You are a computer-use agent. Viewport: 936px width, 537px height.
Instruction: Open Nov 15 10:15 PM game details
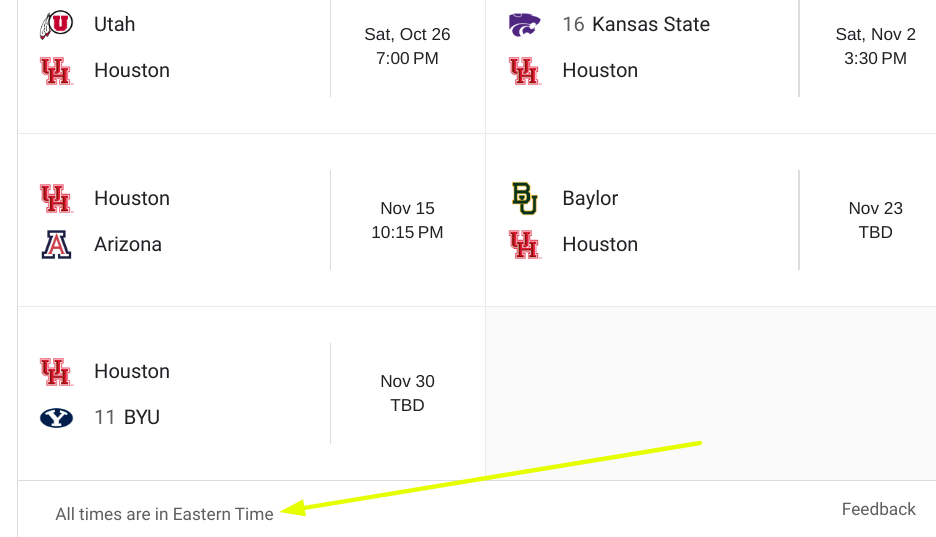click(407, 220)
